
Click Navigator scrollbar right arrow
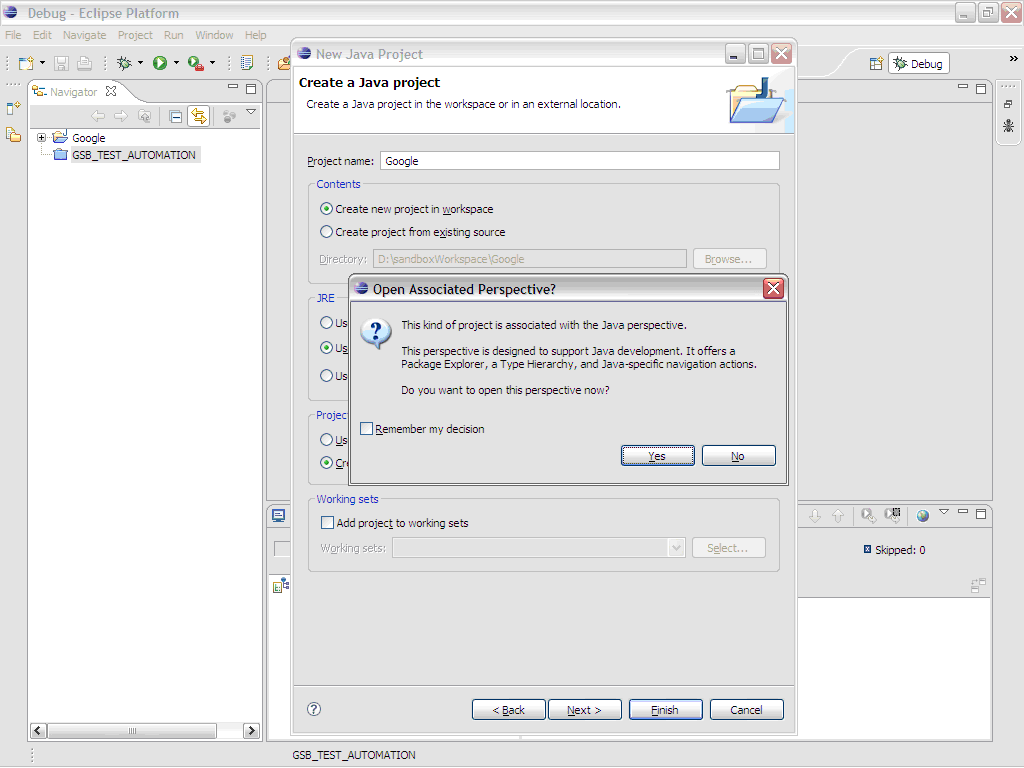tap(251, 730)
